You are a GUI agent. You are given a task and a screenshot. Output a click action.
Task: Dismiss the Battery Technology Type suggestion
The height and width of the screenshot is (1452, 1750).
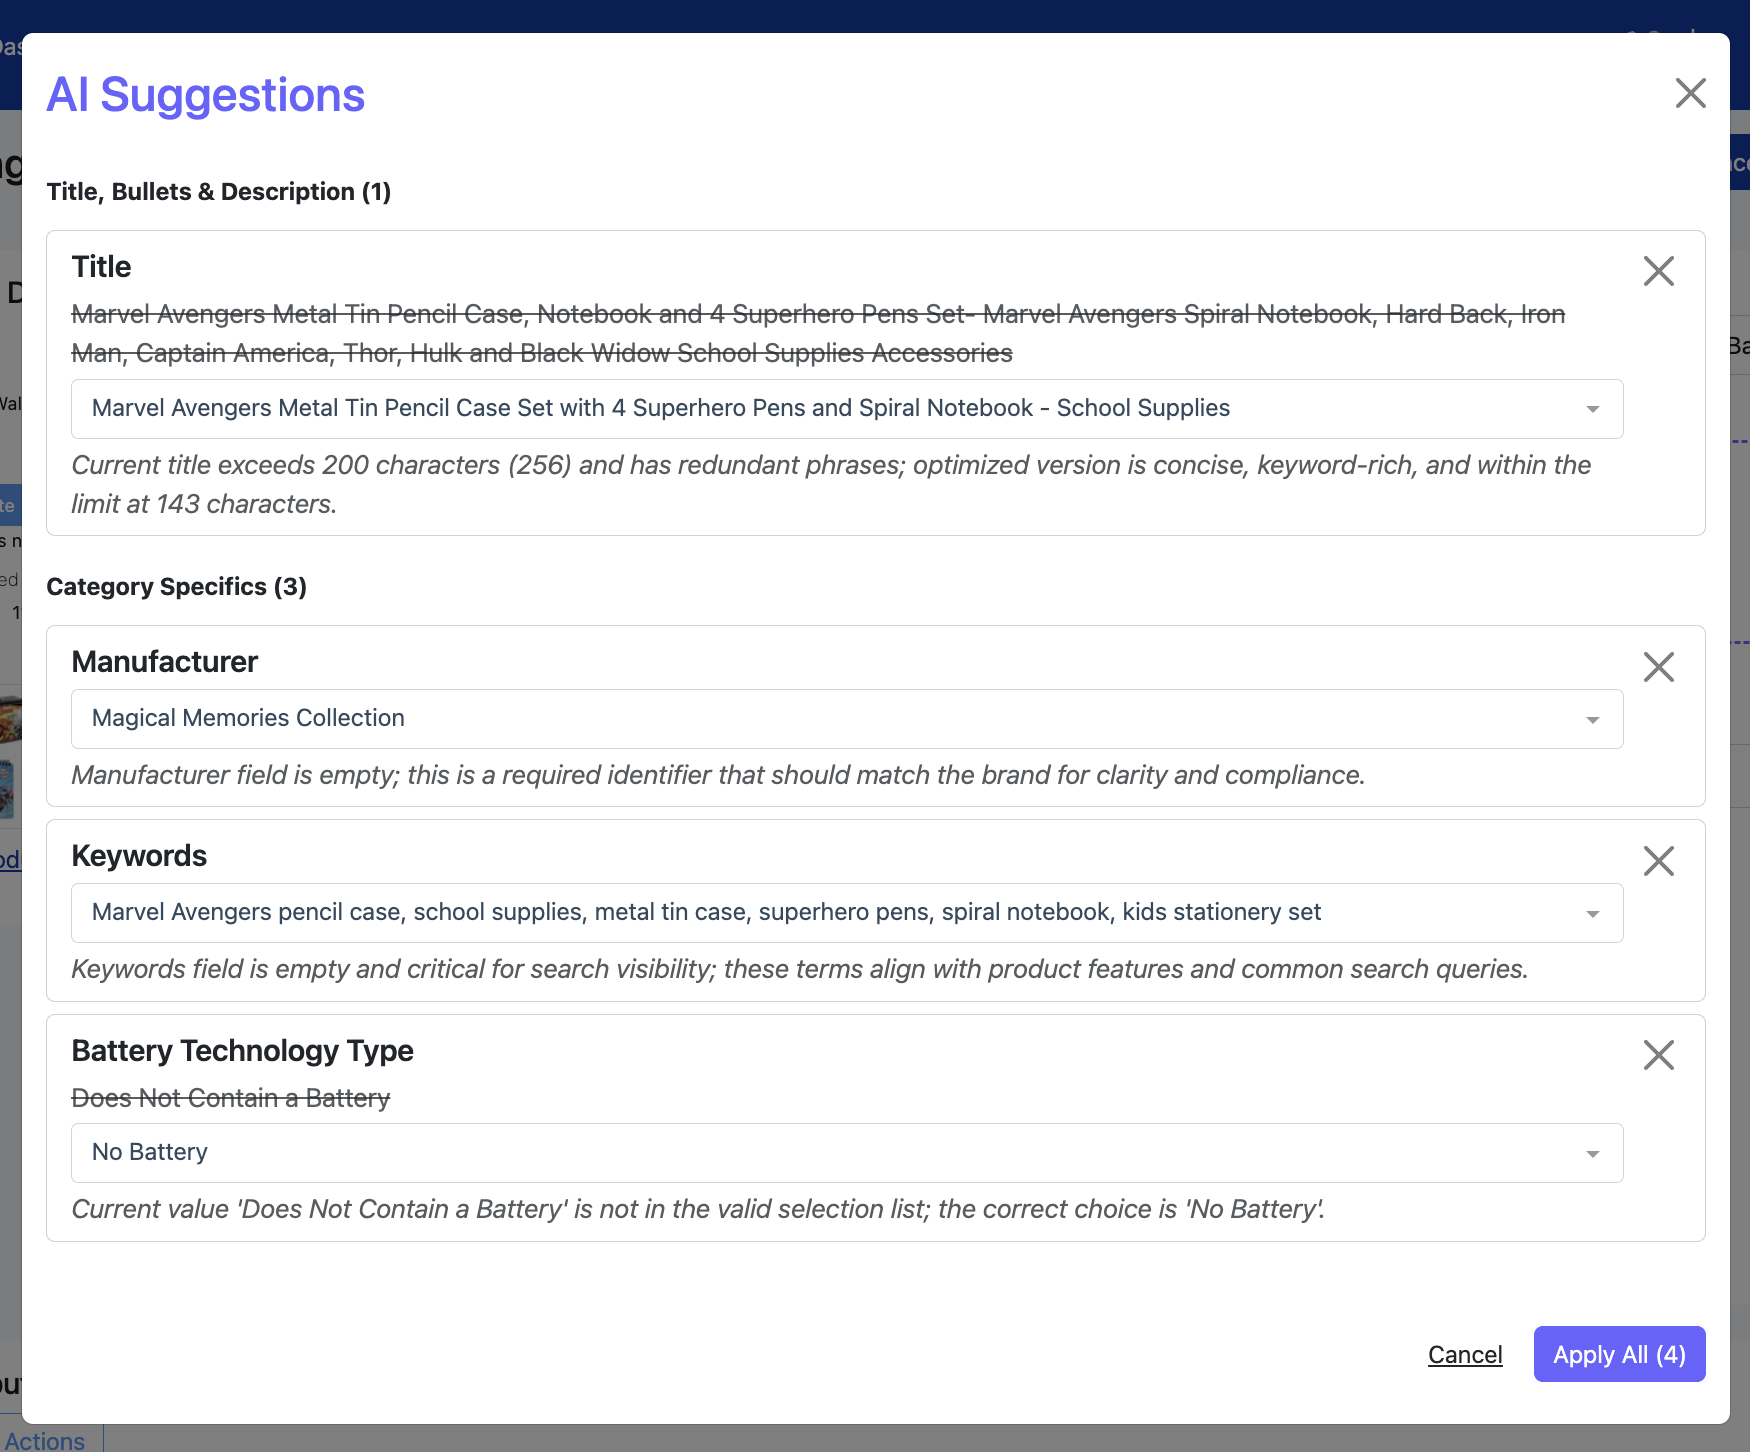tap(1658, 1054)
